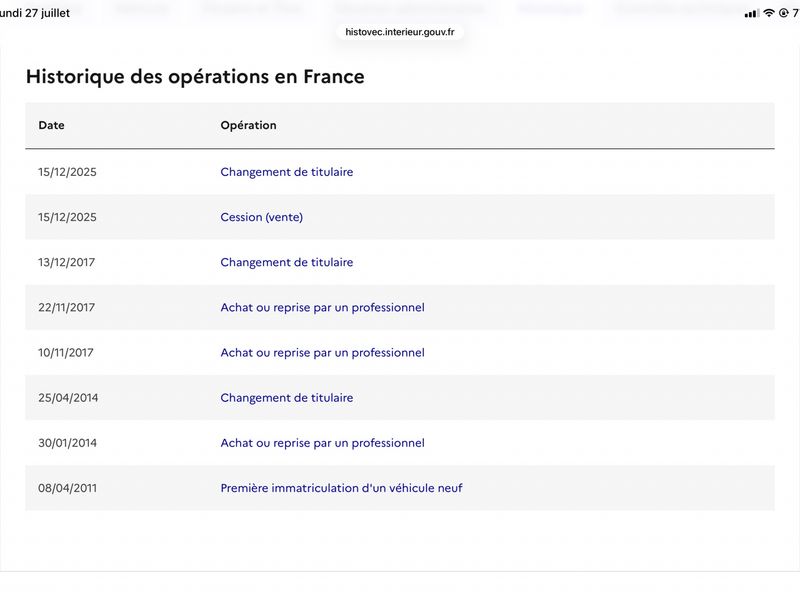
Task: Tap the histovec.interieur.gouv.fr address bar
Action: [399, 32]
